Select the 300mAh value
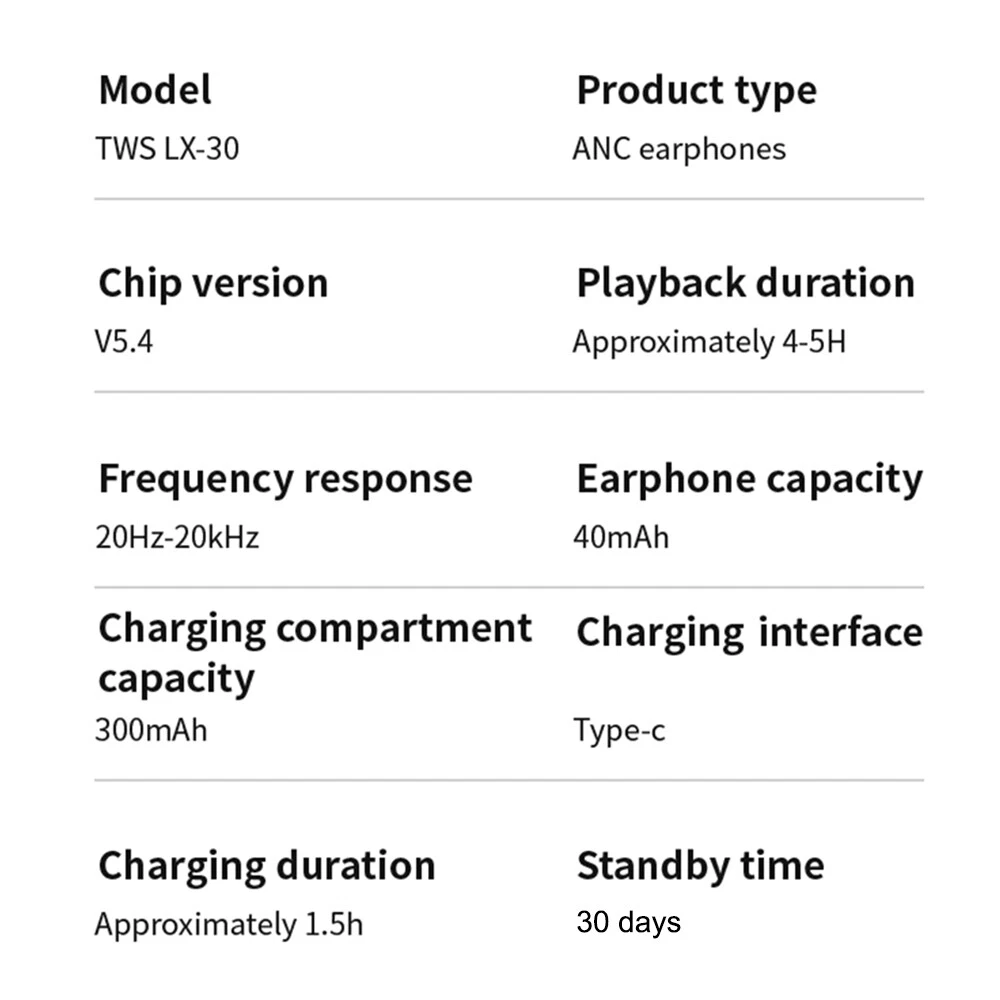The width and height of the screenshot is (1000, 1000). coord(151,729)
